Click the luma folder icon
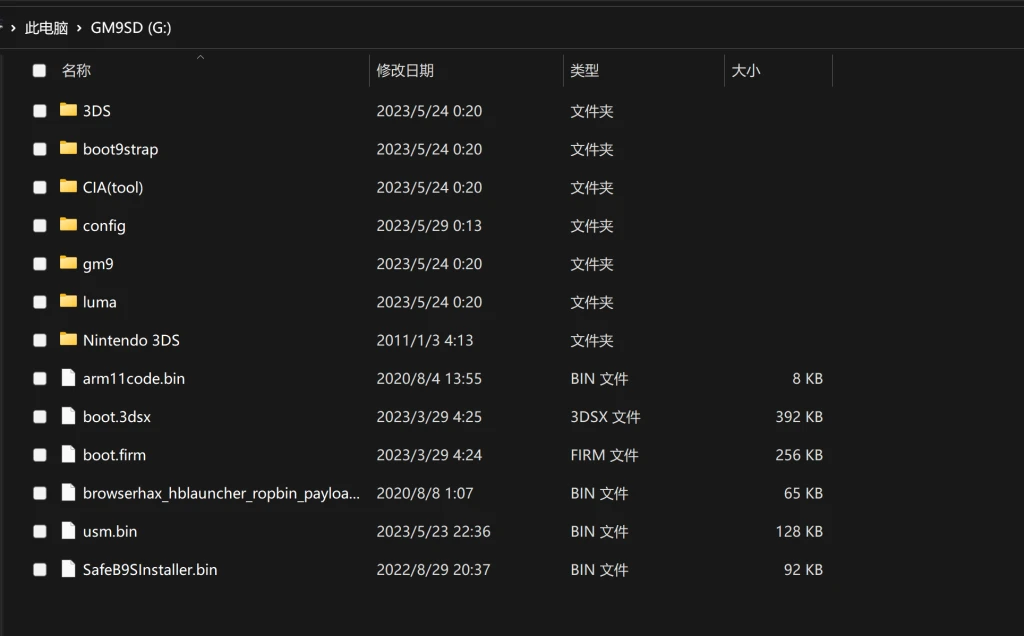The width and height of the screenshot is (1024, 636). [68, 301]
